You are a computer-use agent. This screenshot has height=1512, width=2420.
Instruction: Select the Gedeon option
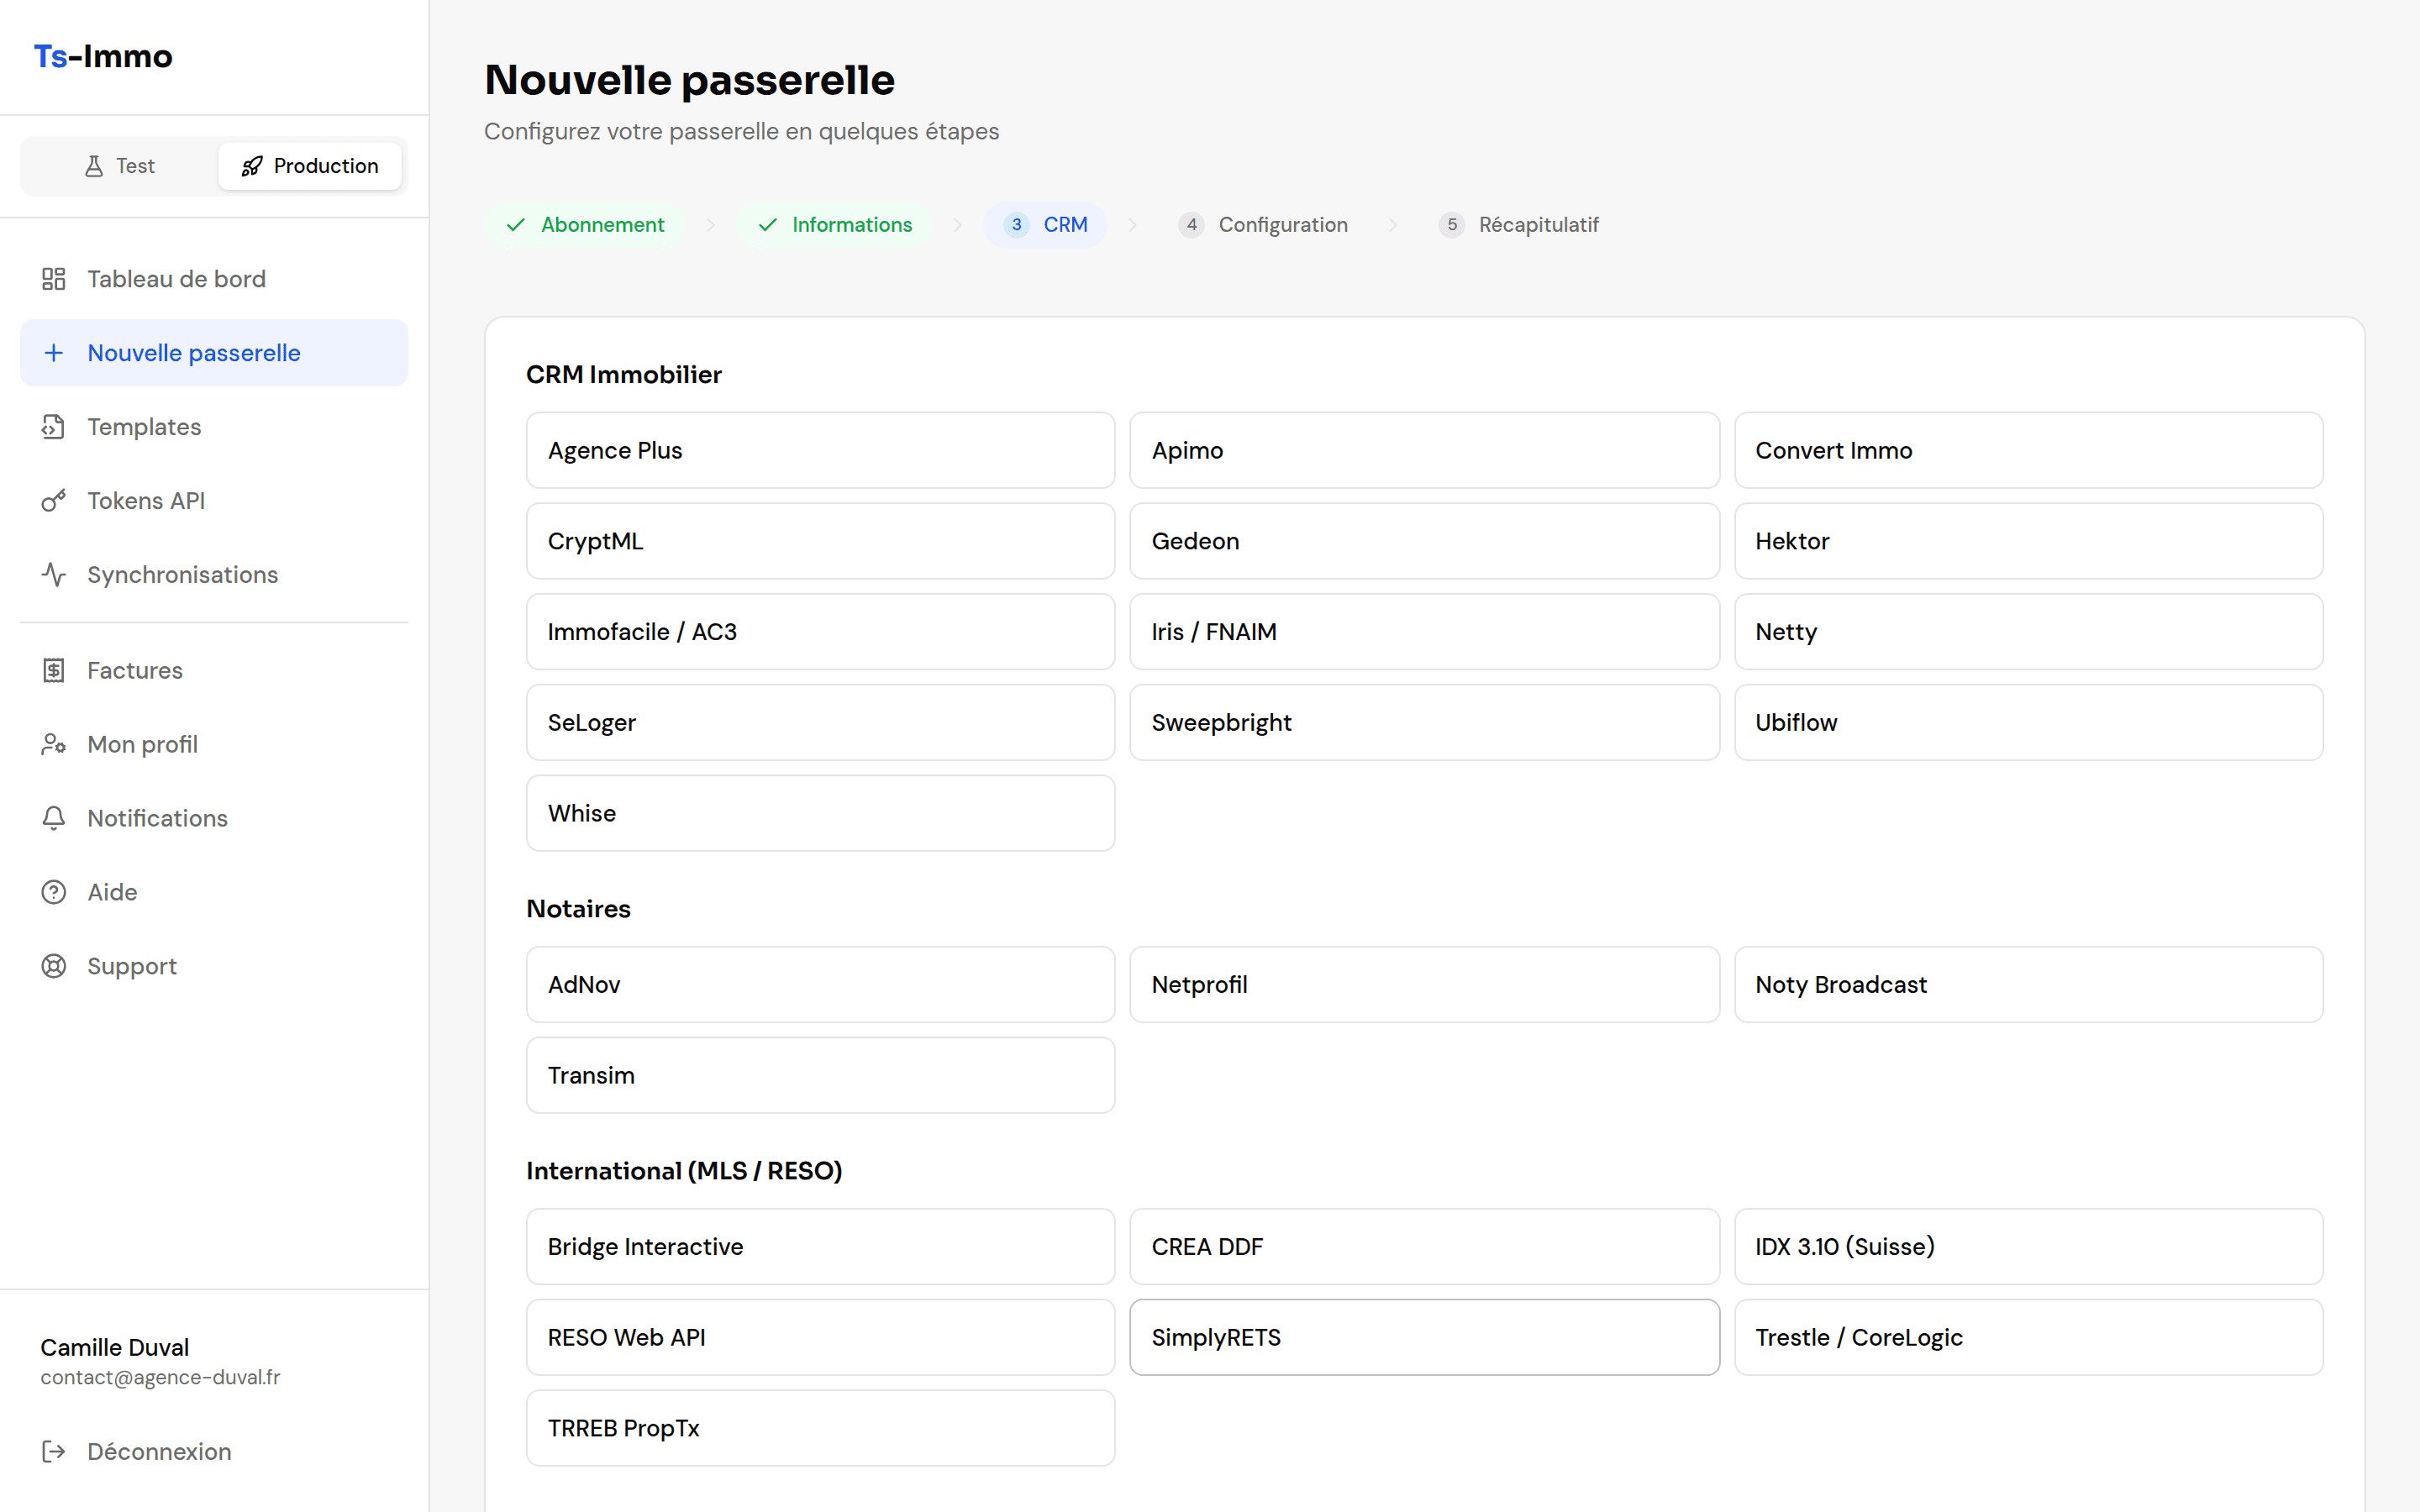coord(1424,541)
